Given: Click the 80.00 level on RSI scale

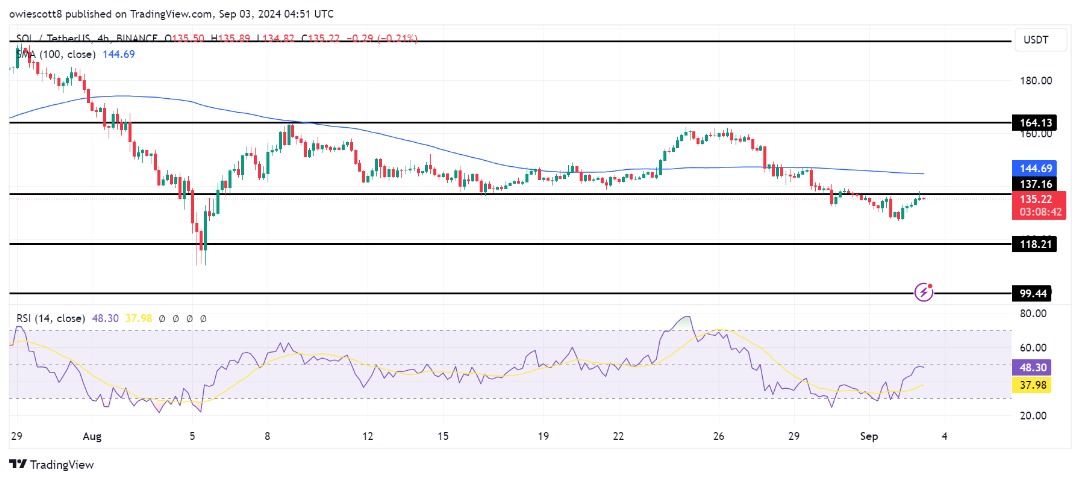Looking at the screenshot, I should [x=1031, y=314].
